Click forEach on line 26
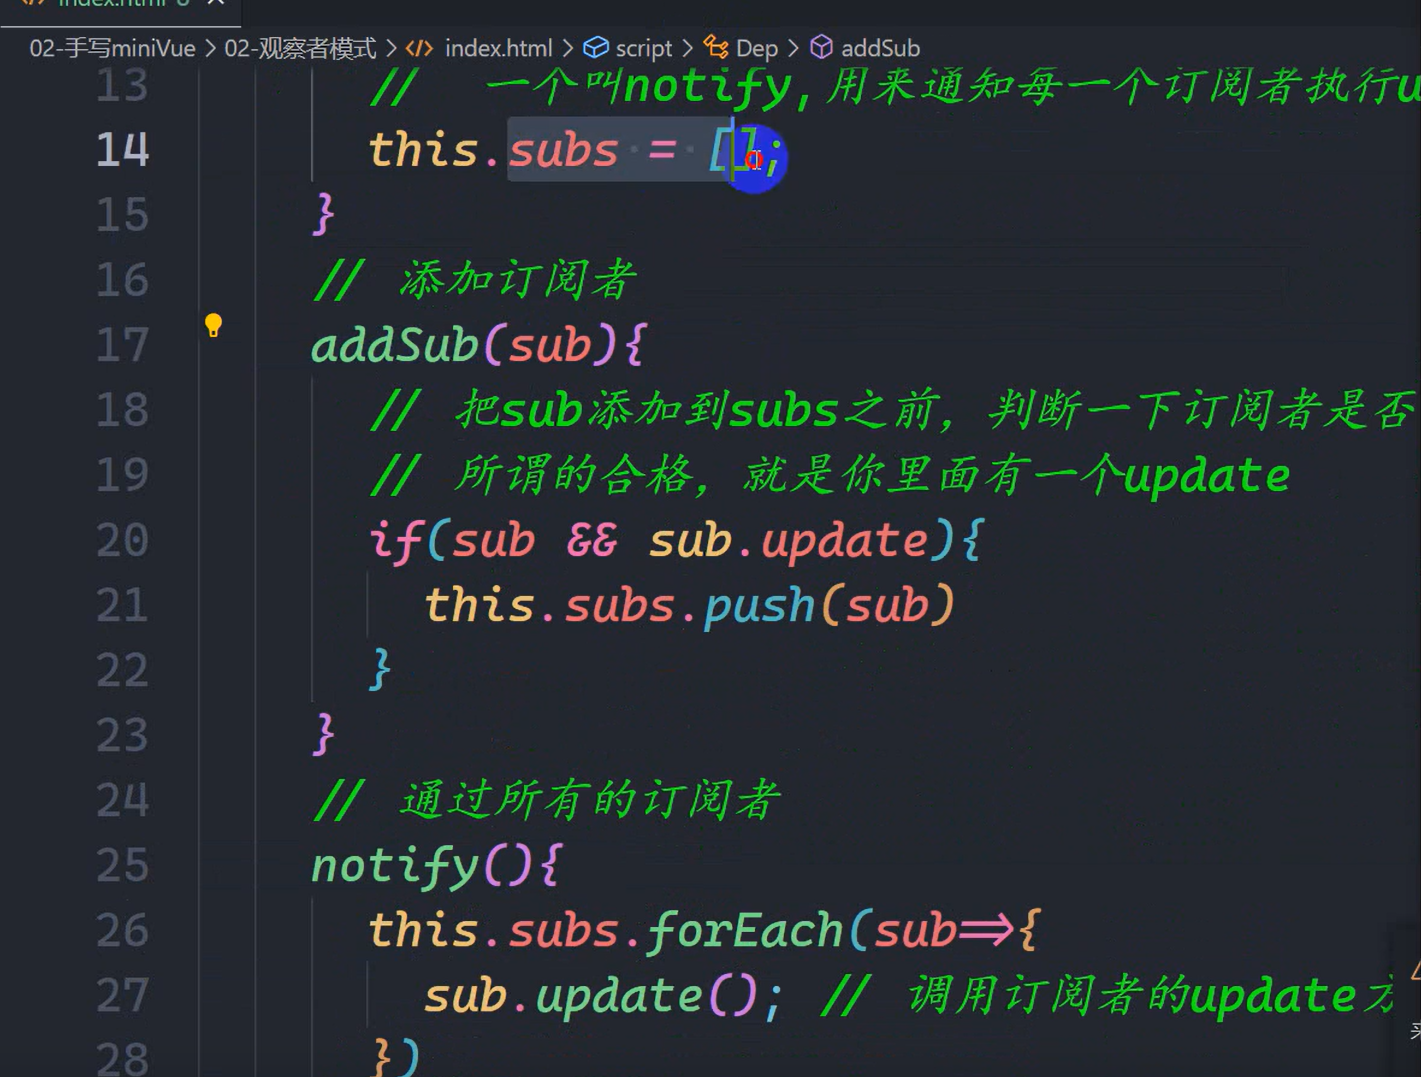 click(745, 931)
